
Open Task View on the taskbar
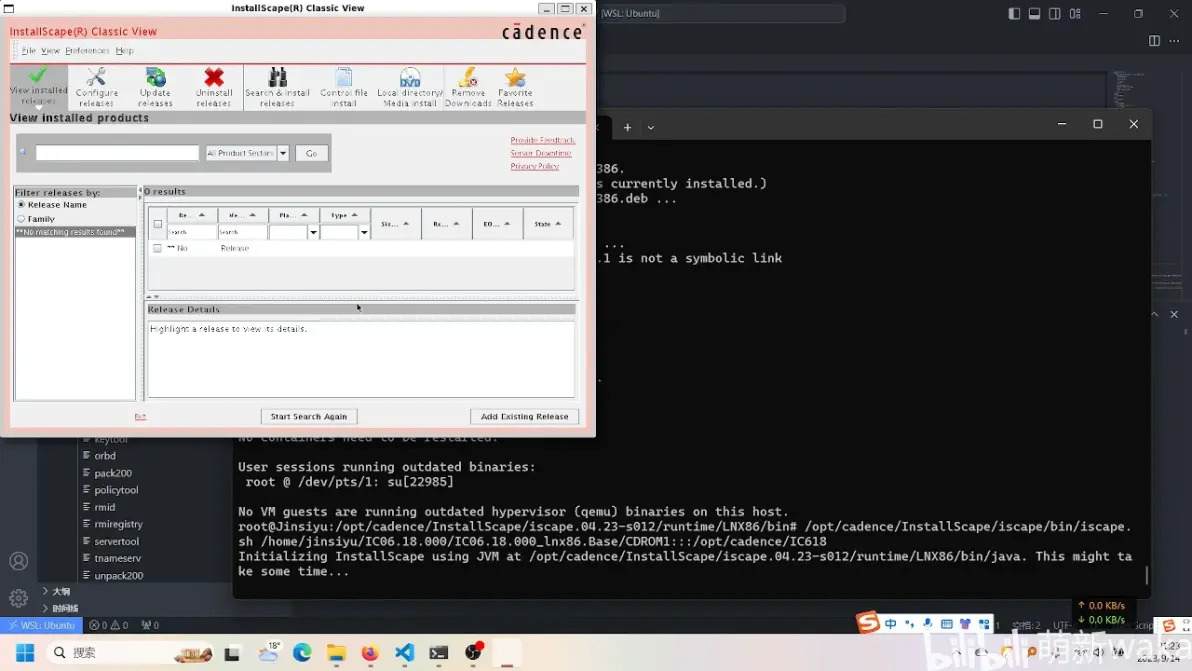pyautogui.click(x=232, y=653)
